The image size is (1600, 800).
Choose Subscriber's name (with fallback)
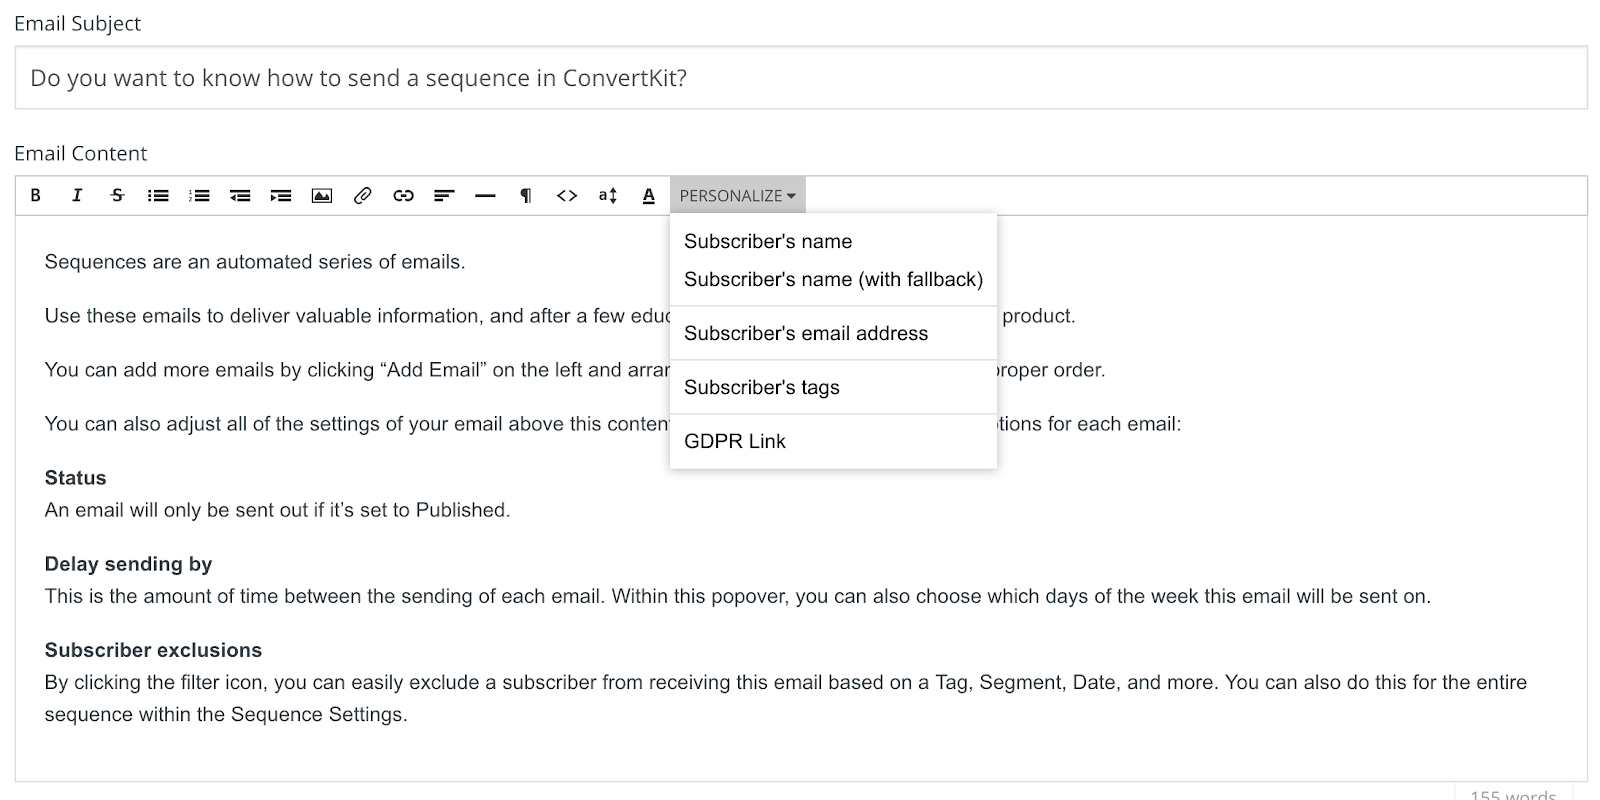pos(833,280)
